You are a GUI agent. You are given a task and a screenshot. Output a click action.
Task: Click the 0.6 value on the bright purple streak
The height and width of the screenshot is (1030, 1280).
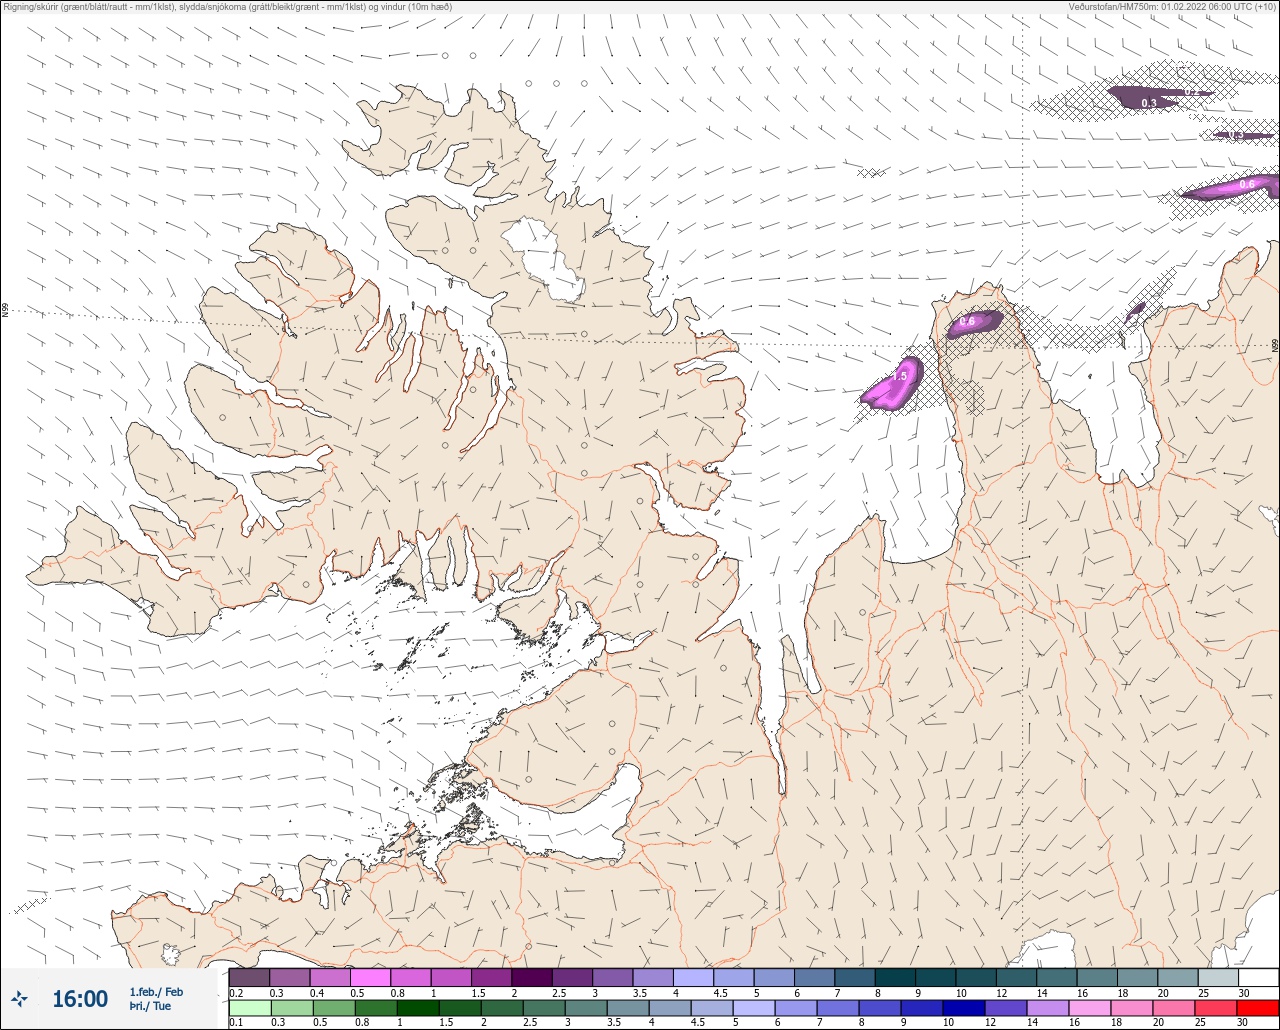(1247, 184)
